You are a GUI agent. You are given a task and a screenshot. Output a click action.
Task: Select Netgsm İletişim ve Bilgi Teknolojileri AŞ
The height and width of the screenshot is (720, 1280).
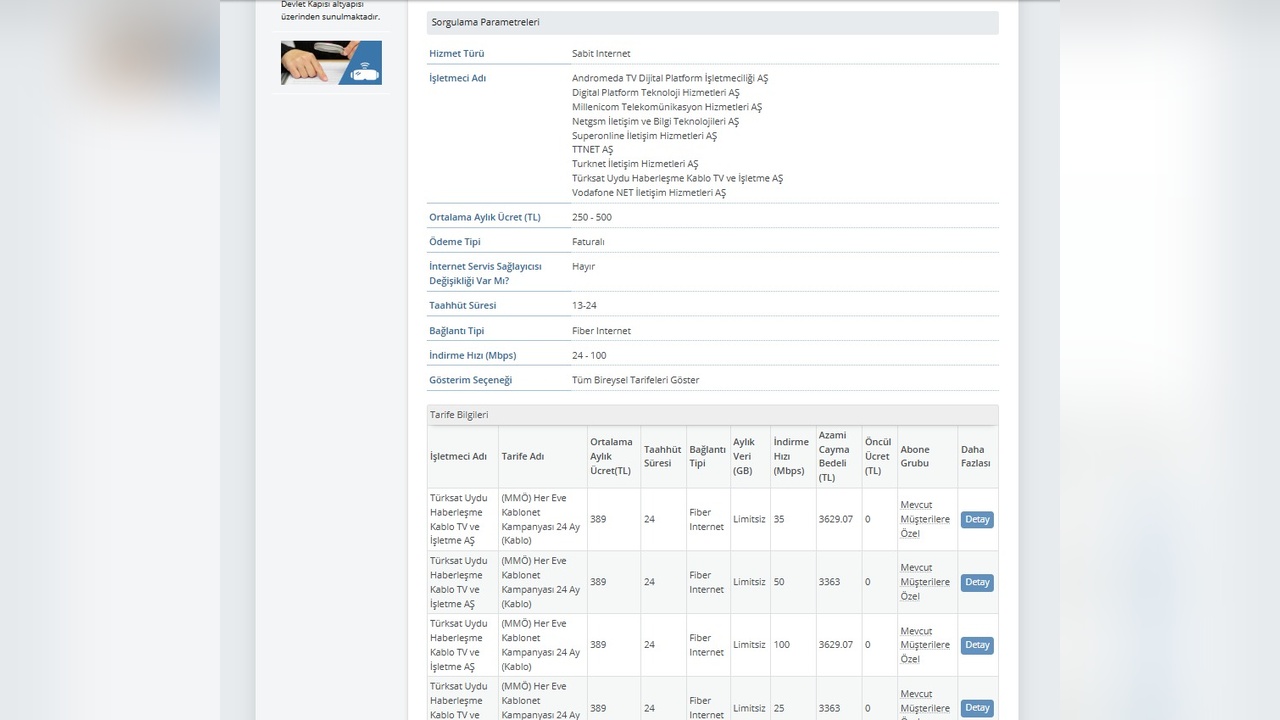pos(655,121)
